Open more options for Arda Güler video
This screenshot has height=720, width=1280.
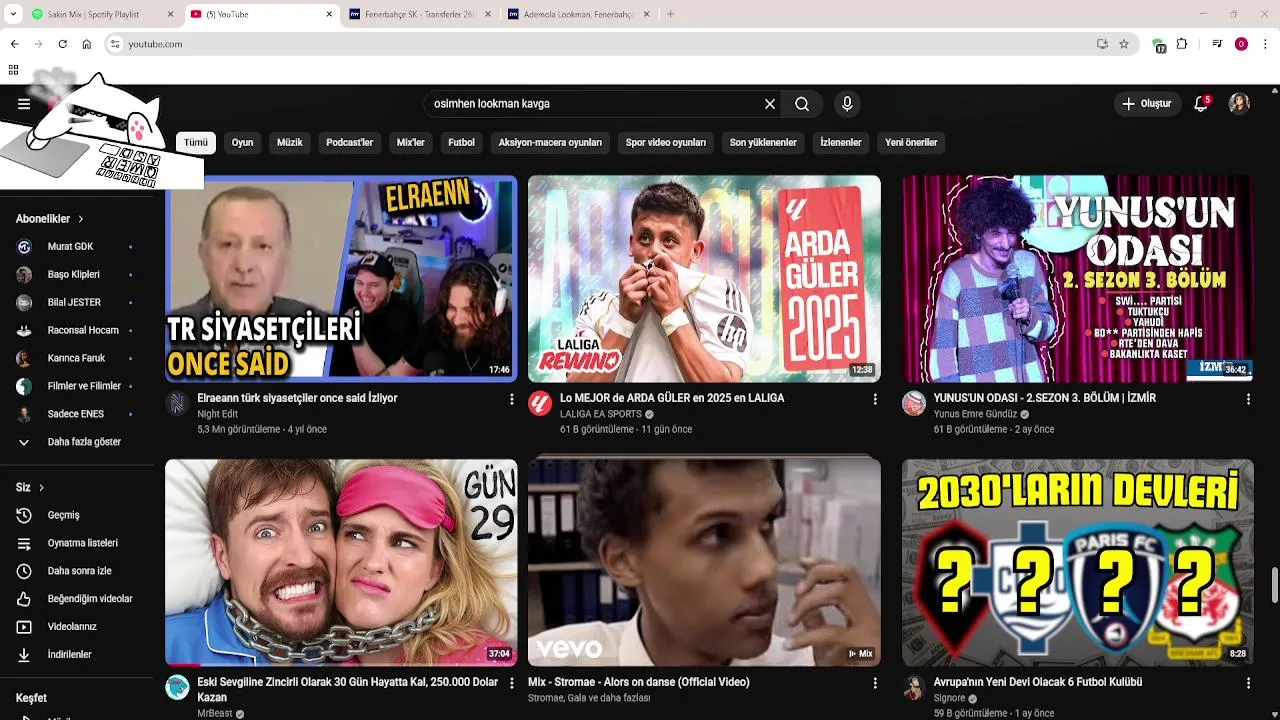pos(875,399)
